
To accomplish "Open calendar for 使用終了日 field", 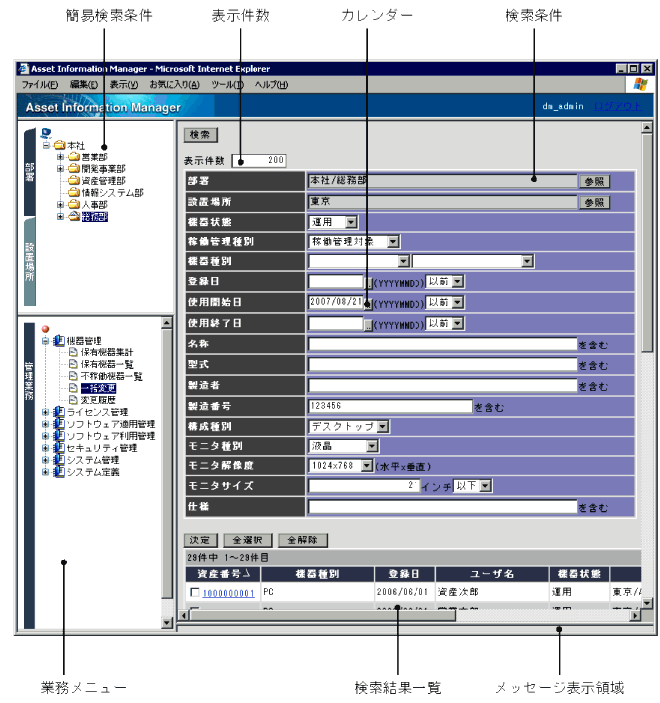I will coord(368,325).
